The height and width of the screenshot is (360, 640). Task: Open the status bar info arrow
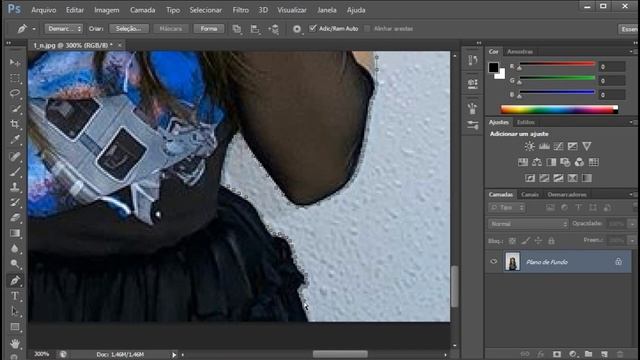coord(174,355)
